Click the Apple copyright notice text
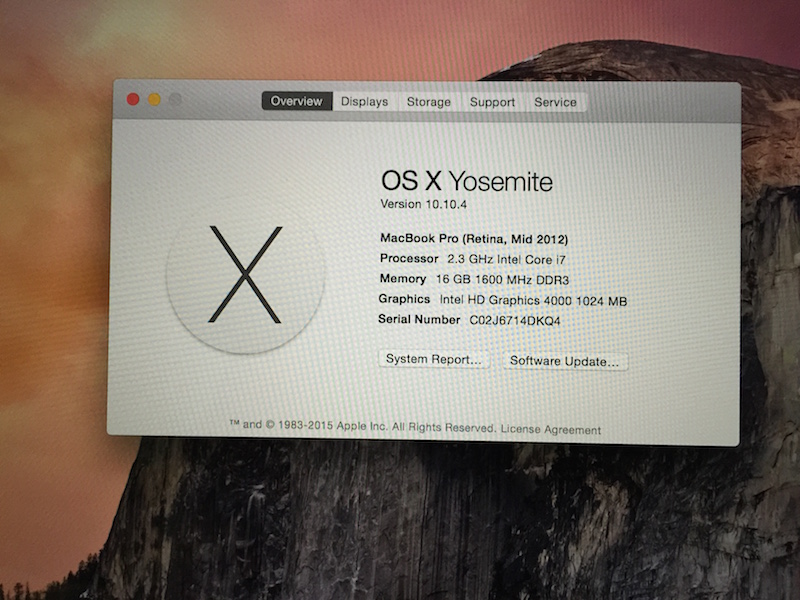 coord(362,426)
